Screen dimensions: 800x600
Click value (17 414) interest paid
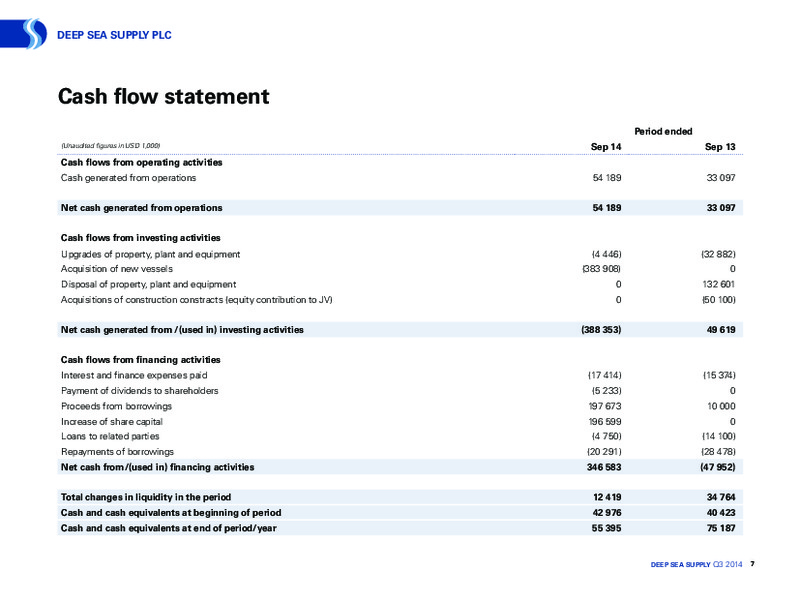pos(605,376)
